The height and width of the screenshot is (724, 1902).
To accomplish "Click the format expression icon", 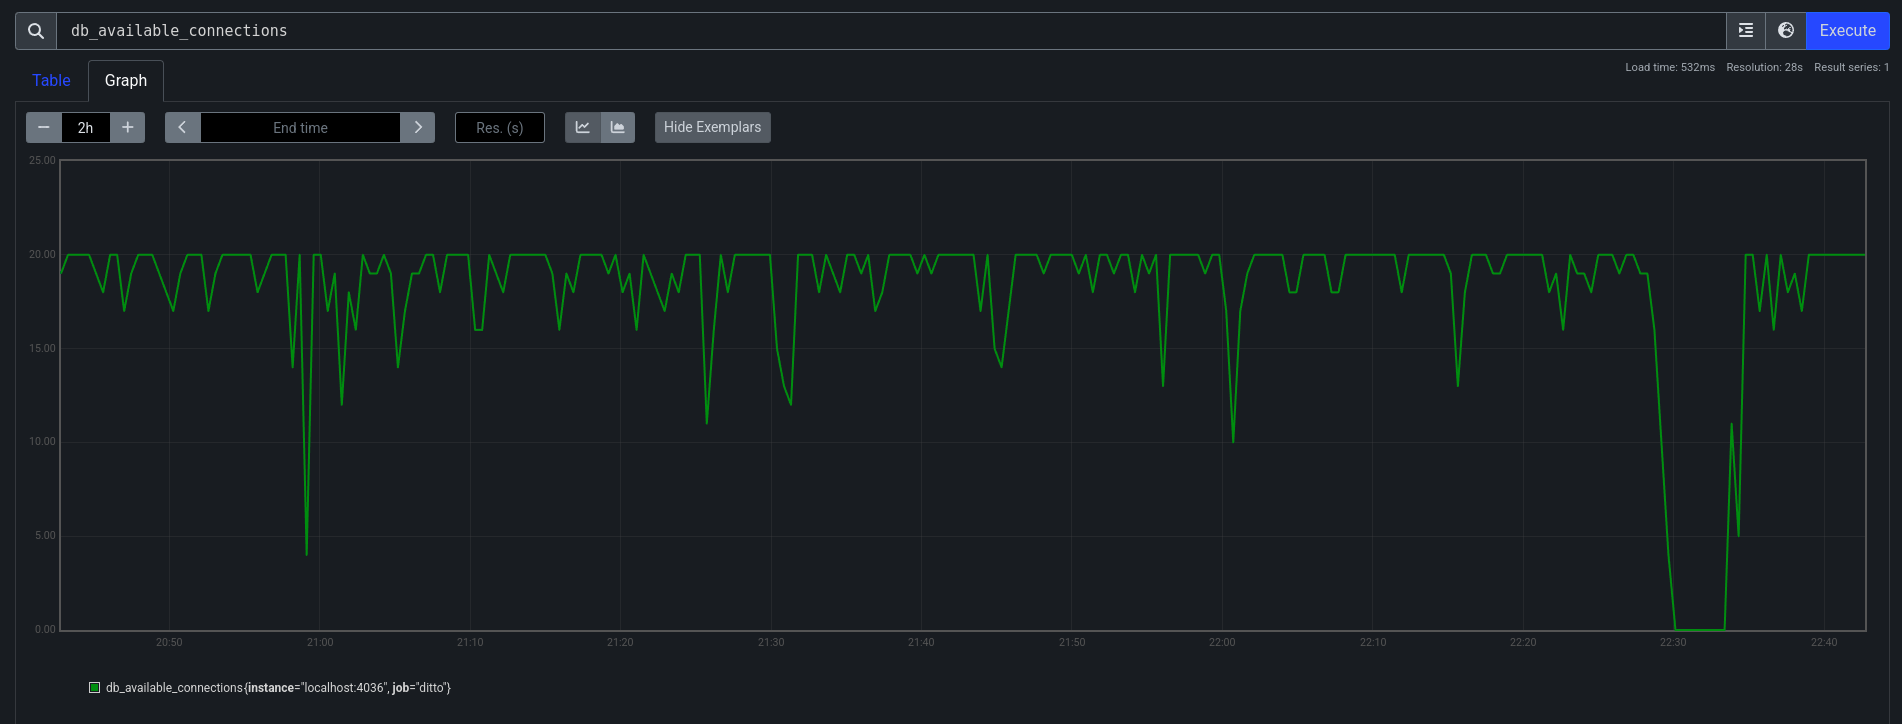I will point(1746,31).
